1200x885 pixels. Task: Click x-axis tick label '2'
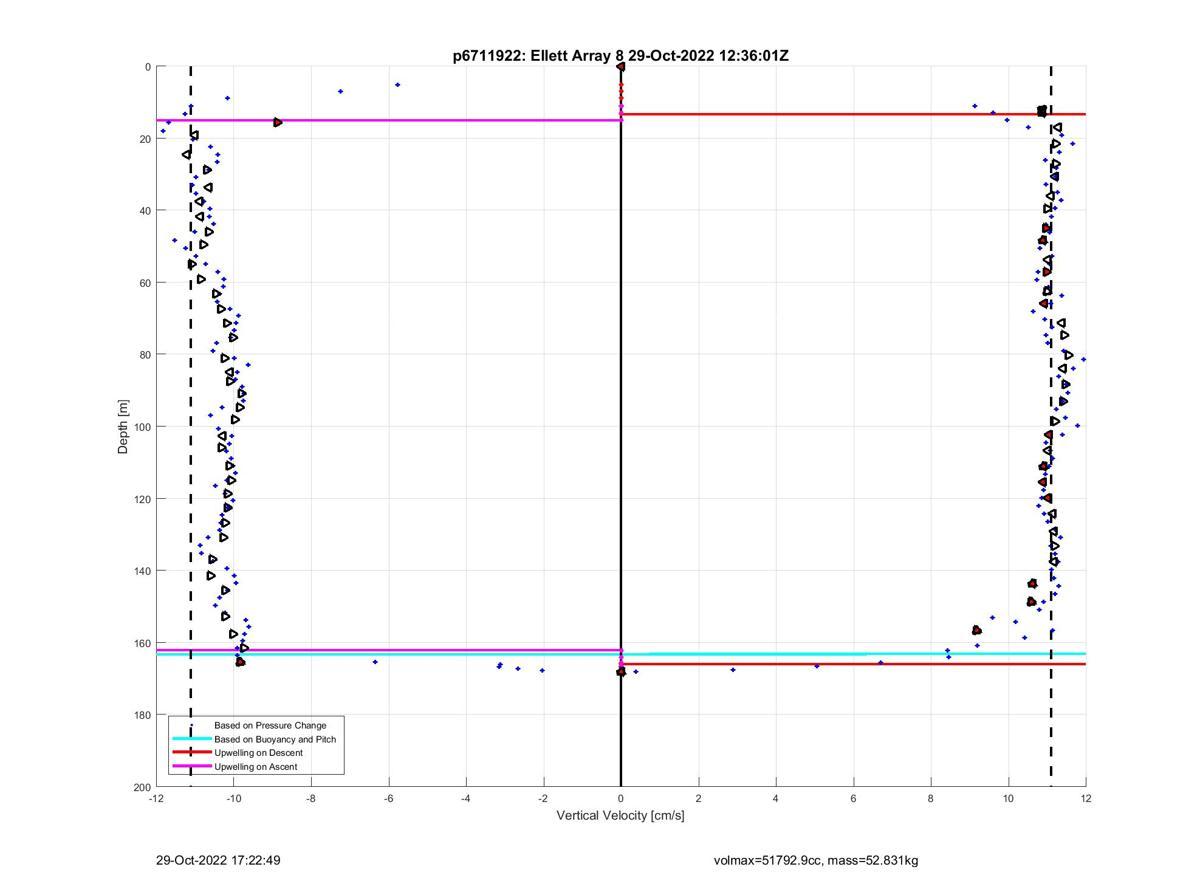(x=698, y=798)
